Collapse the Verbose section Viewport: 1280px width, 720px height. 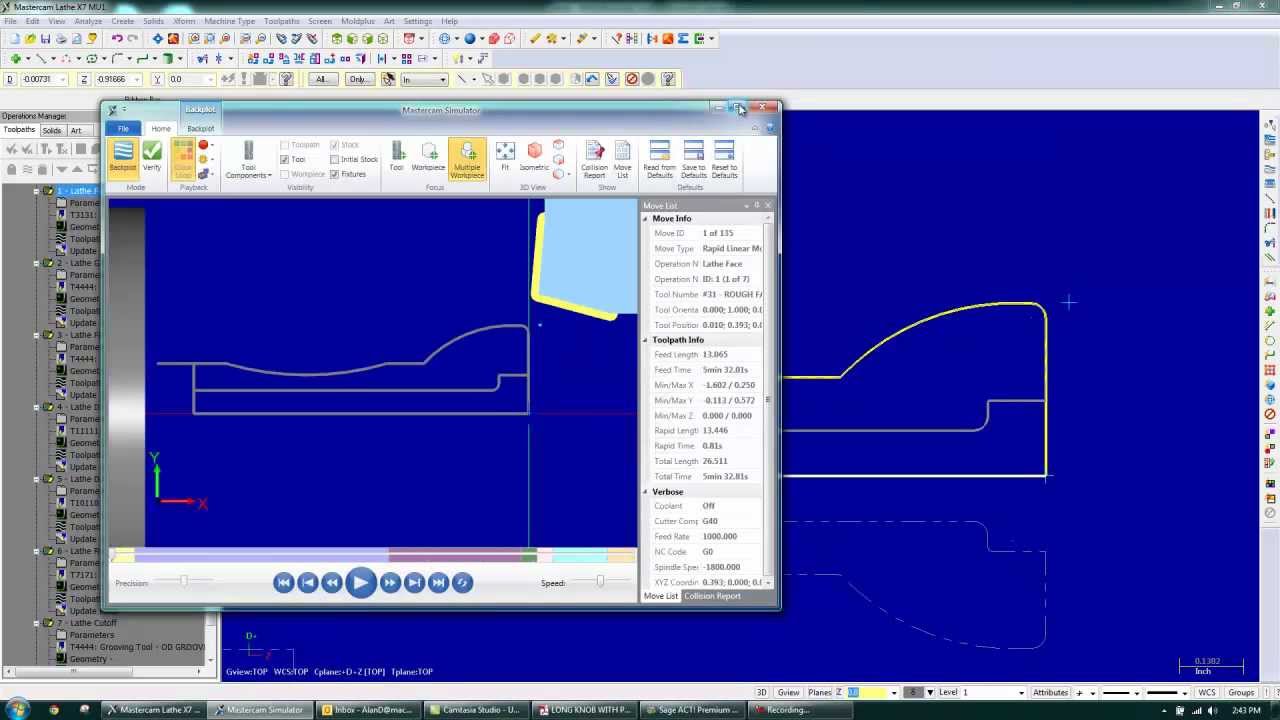point(645,492)
